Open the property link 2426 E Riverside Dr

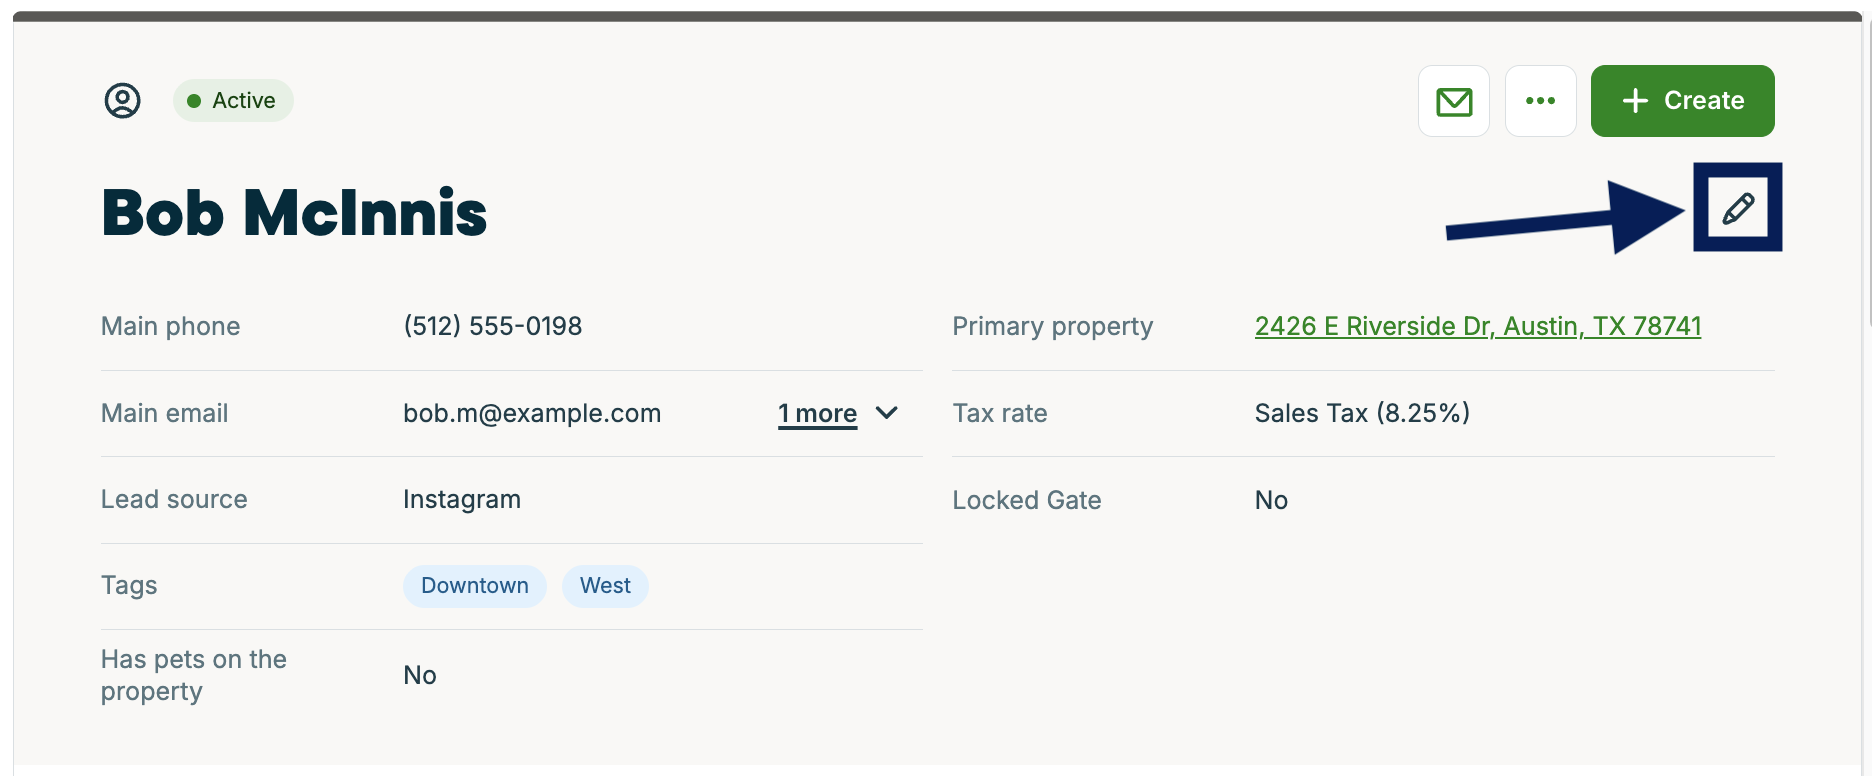(x=1478, y=326)
